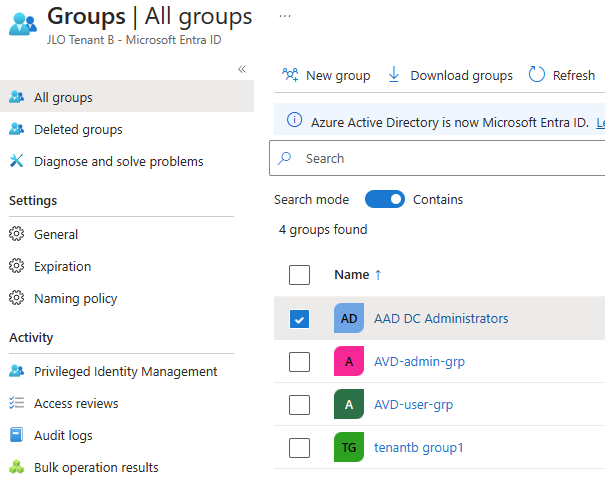Check the AVD-user-grp row checkbox
605x483 pixels.
299,405
